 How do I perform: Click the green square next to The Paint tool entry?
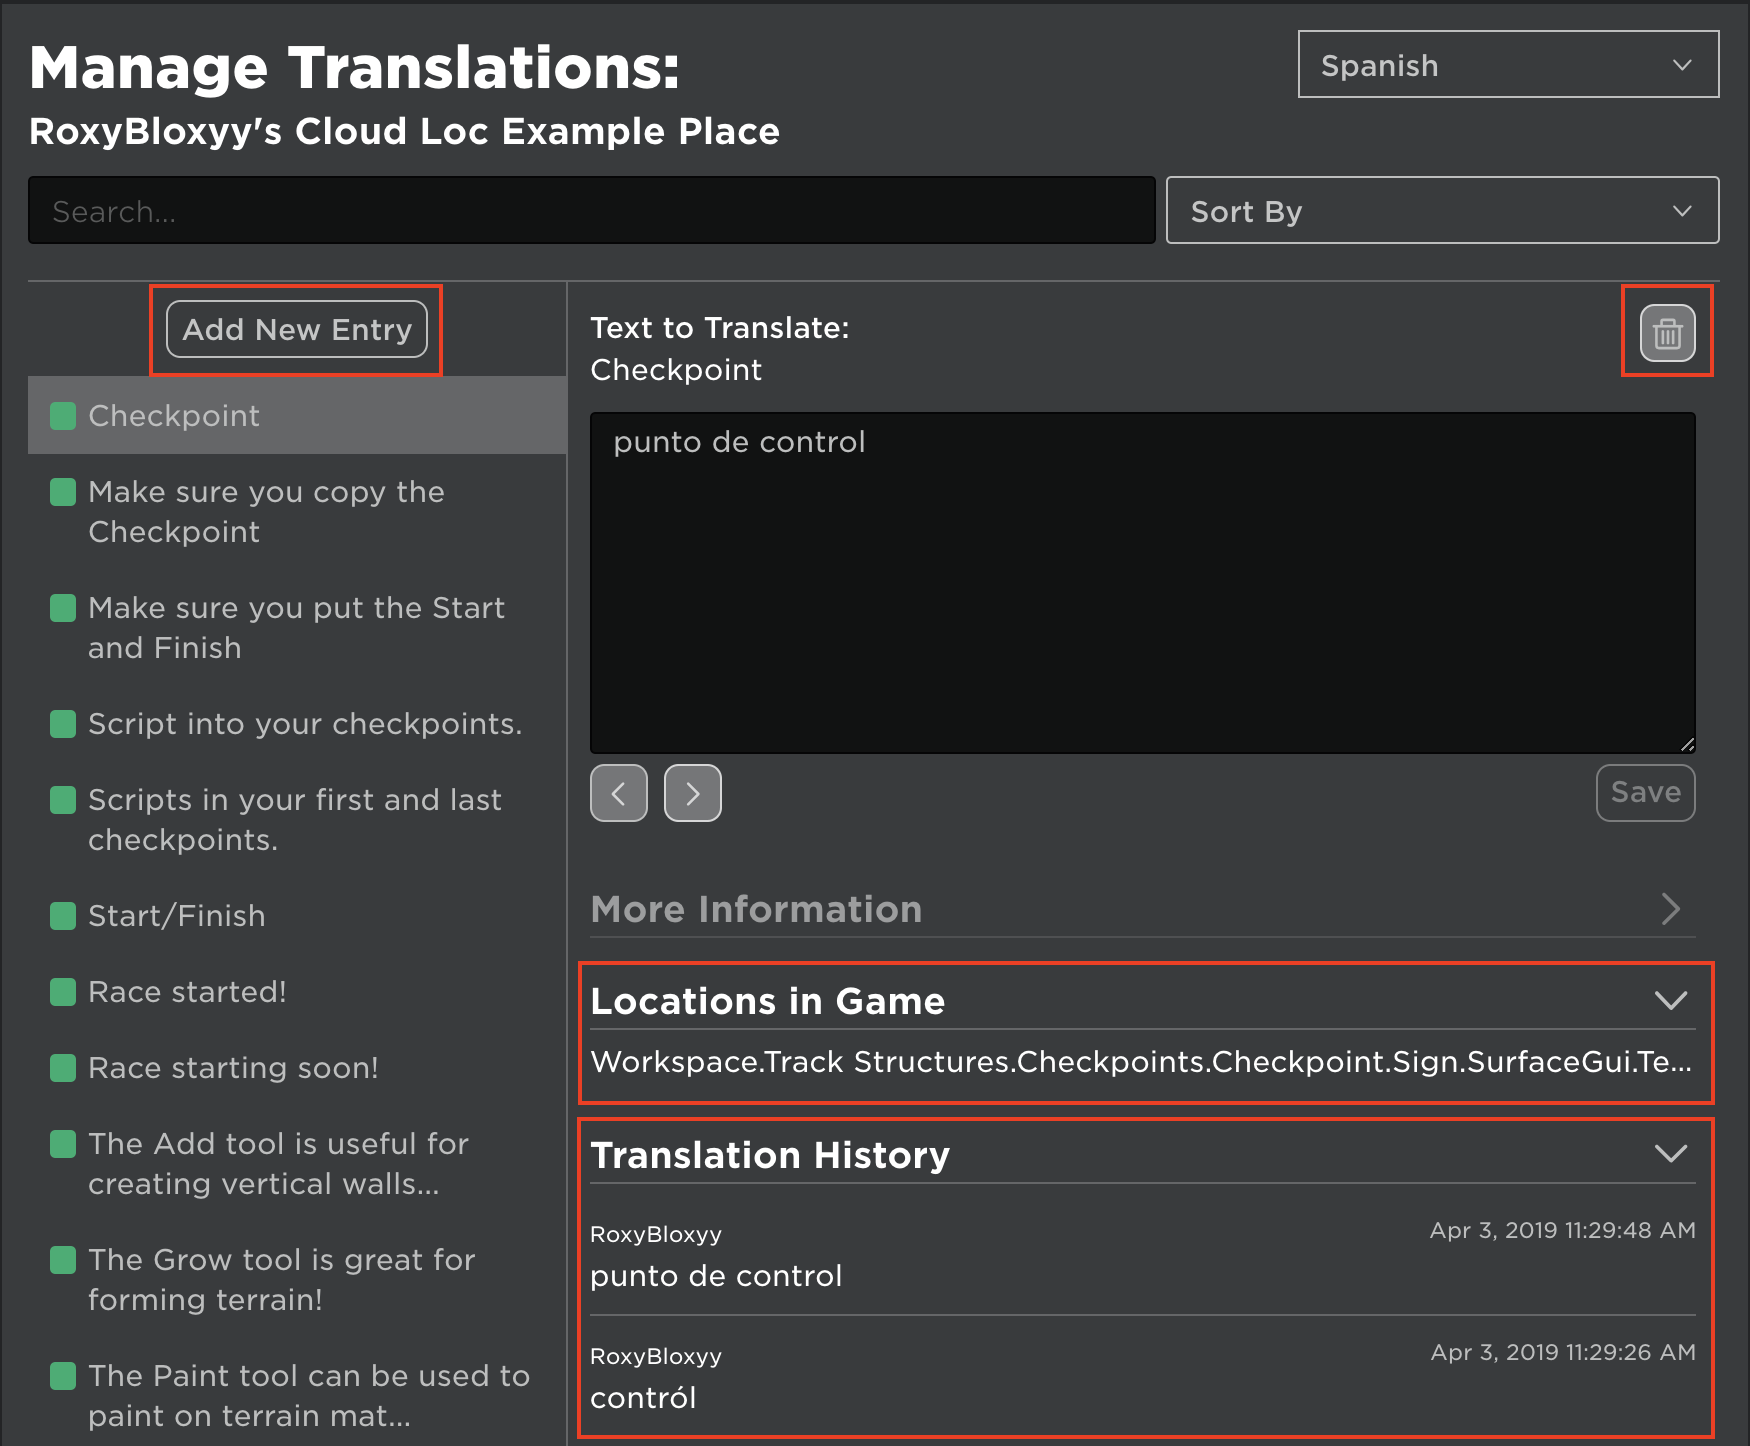(x=62, y=1375)
